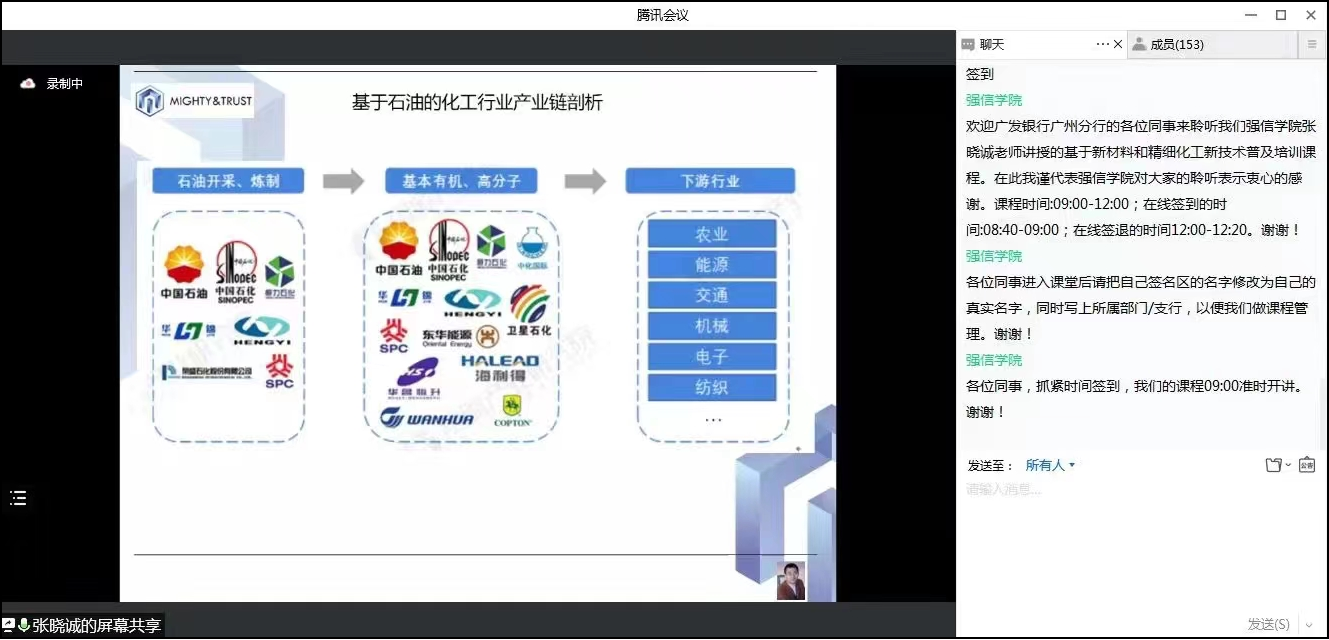The width and height of the screenshot is (1329, 640).
Task: Click the 石油开采、炼制 header box
Action: 228,181
